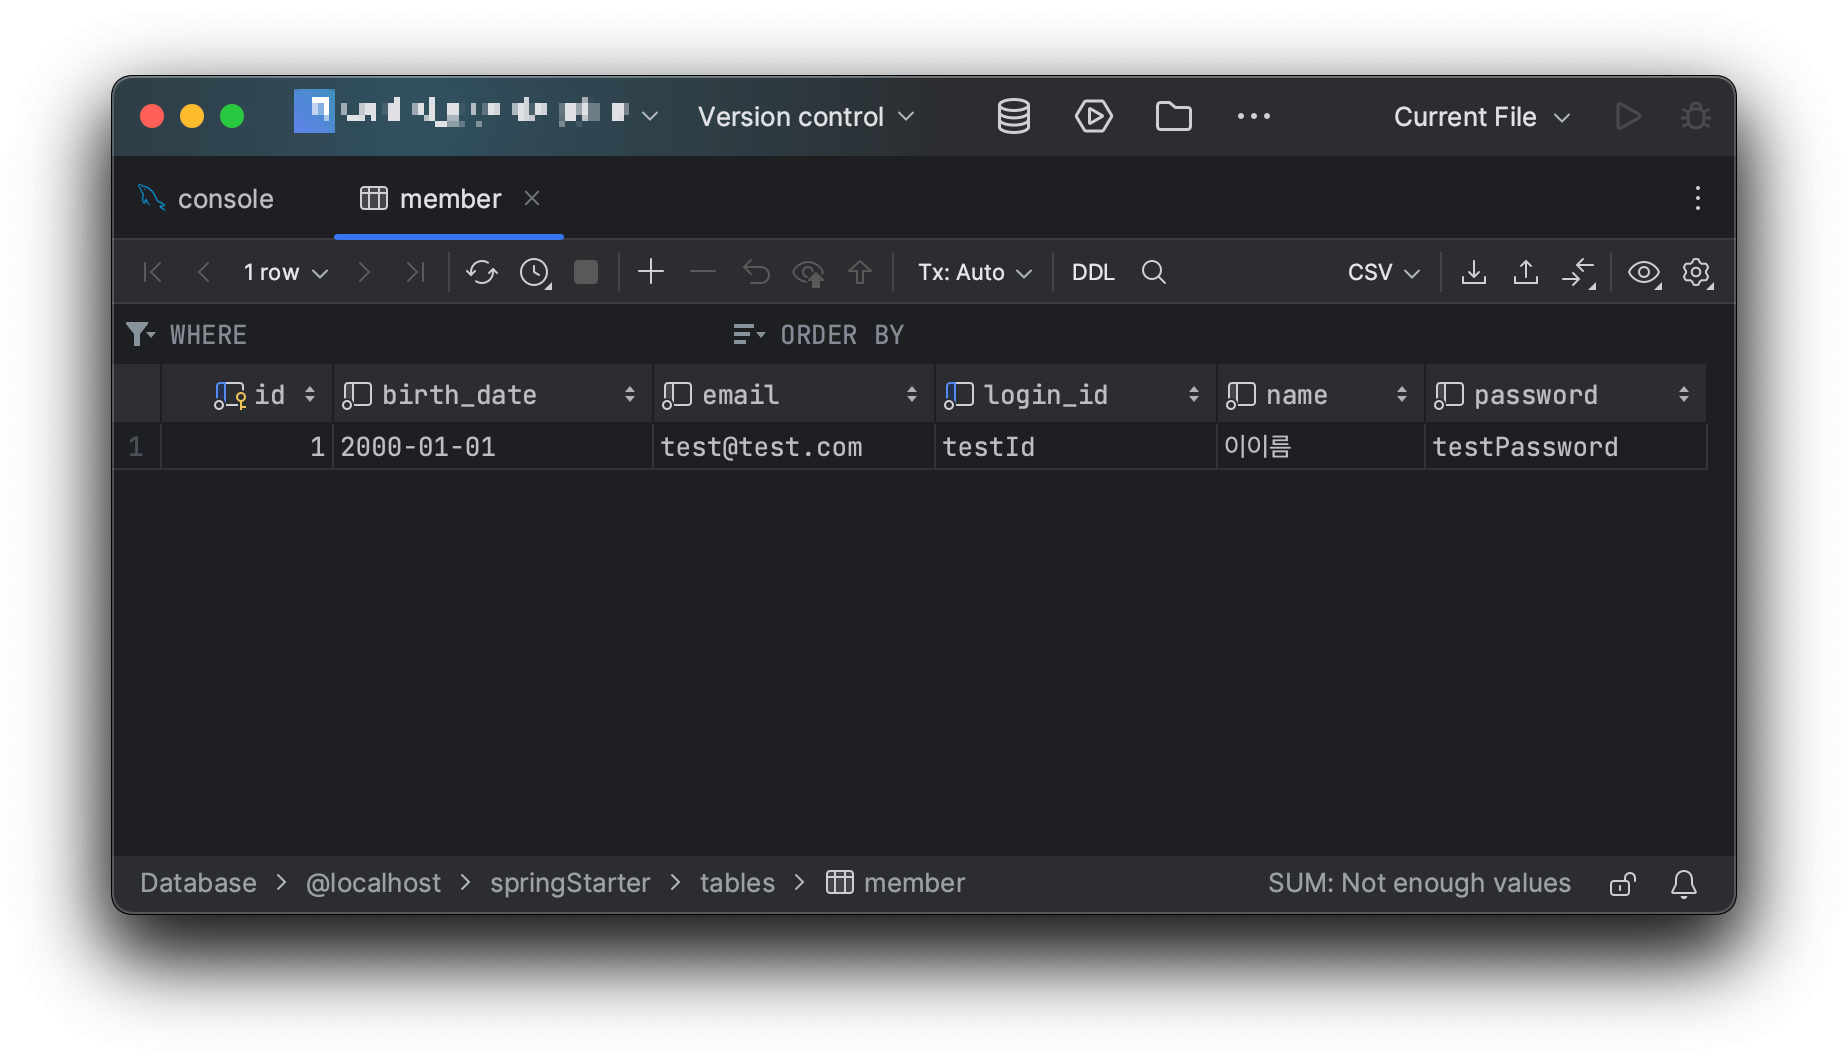Open the auto-refresh clock icon
The height and width of the screenshot is (1062, 1848).
(x=535, y=272)
